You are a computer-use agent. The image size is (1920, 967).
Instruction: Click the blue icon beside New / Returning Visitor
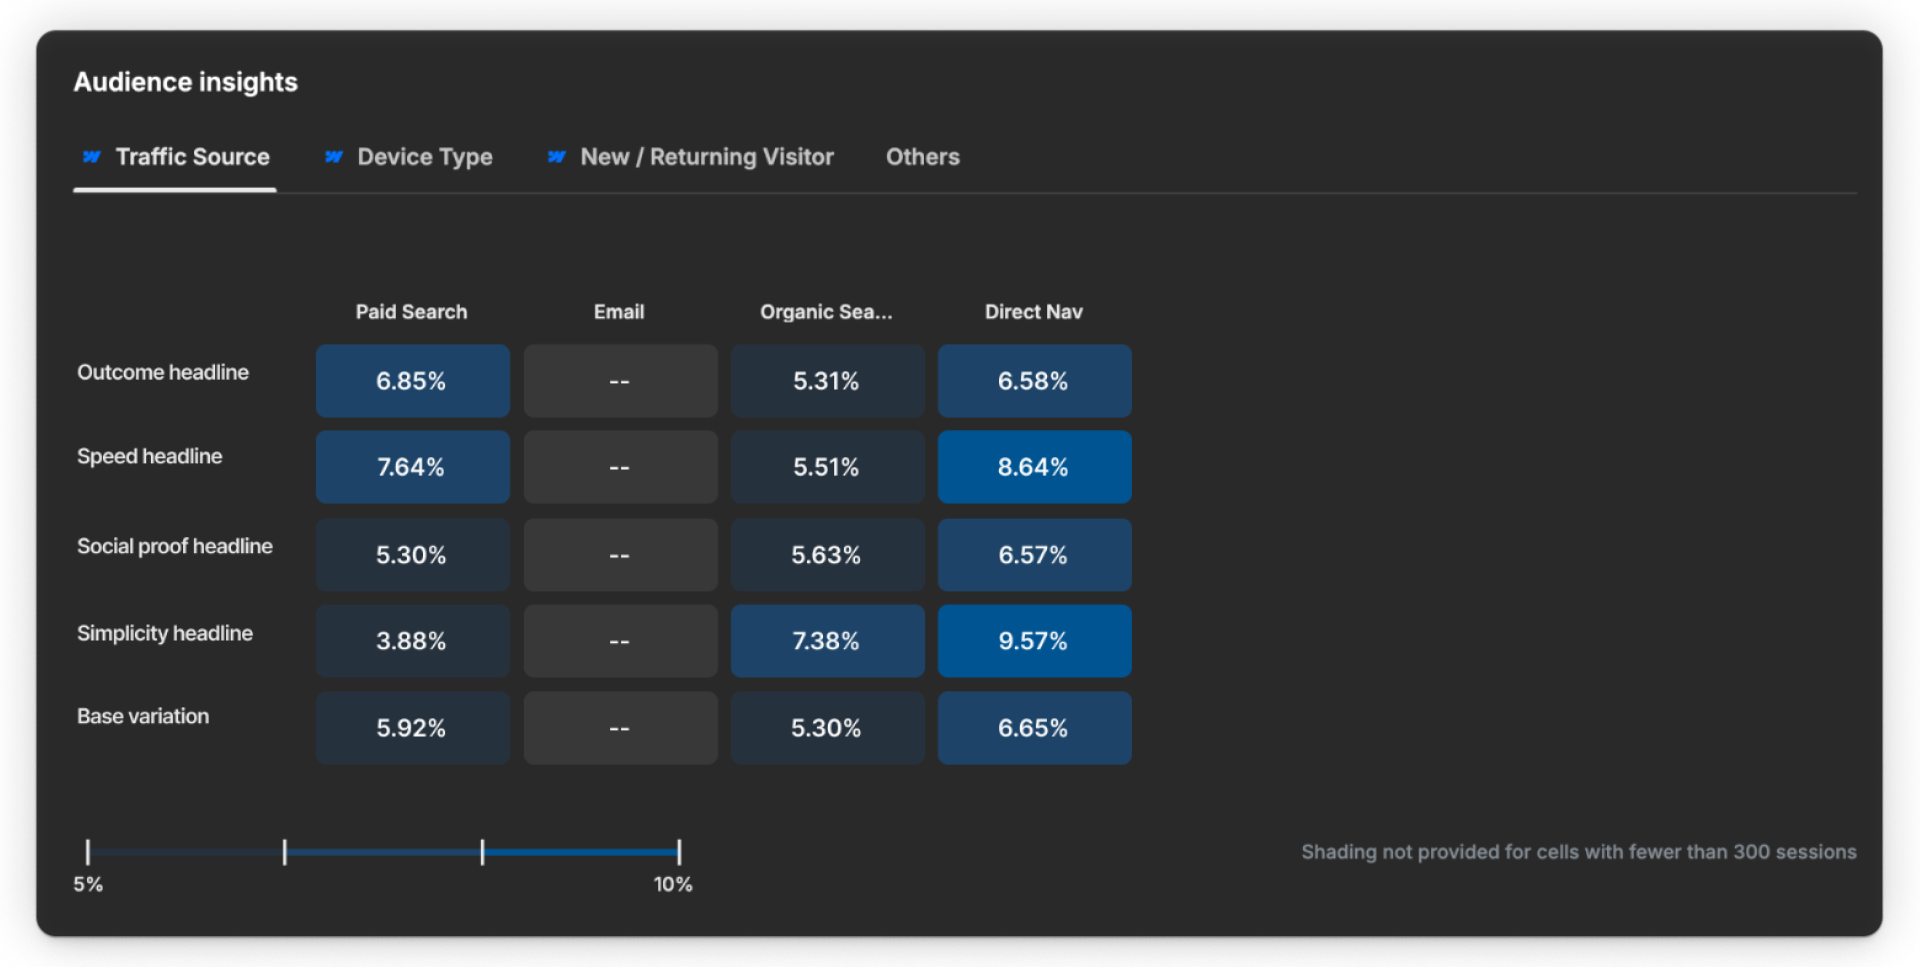(x=557, y=157)
